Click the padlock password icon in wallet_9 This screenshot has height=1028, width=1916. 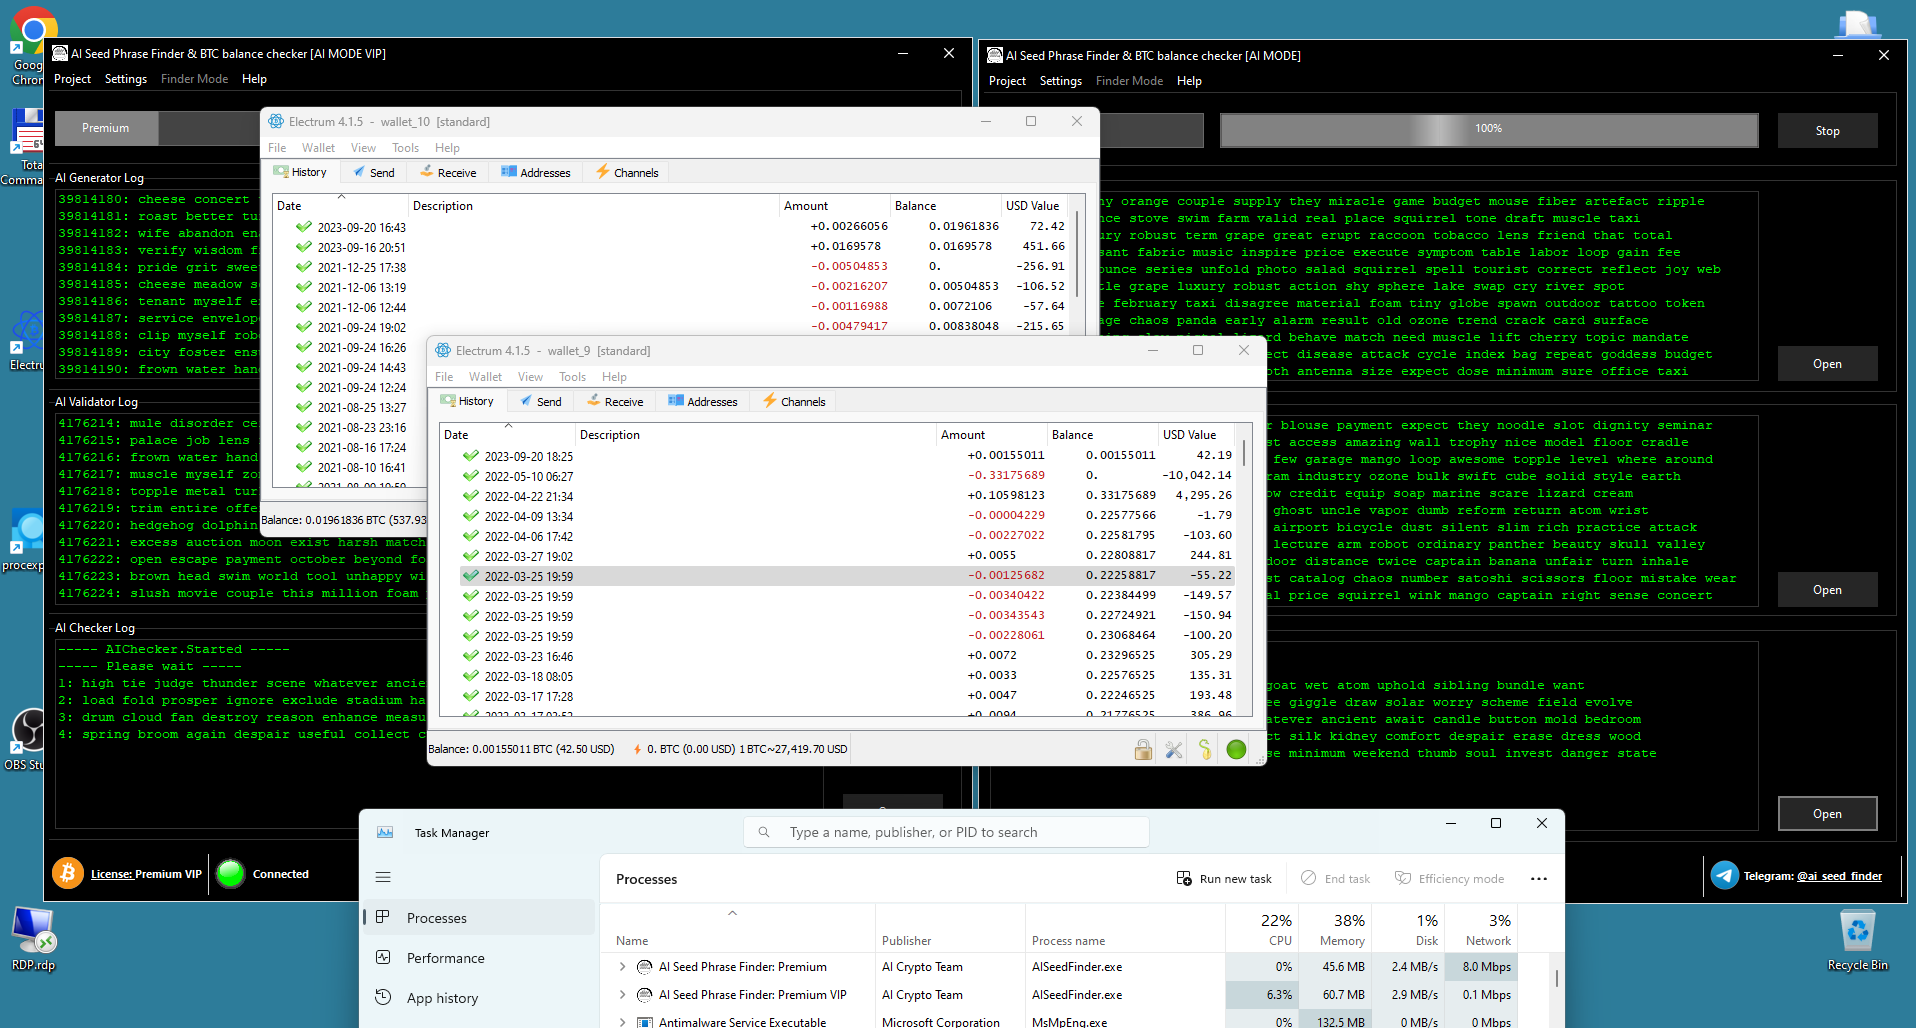pos(1143,750)
